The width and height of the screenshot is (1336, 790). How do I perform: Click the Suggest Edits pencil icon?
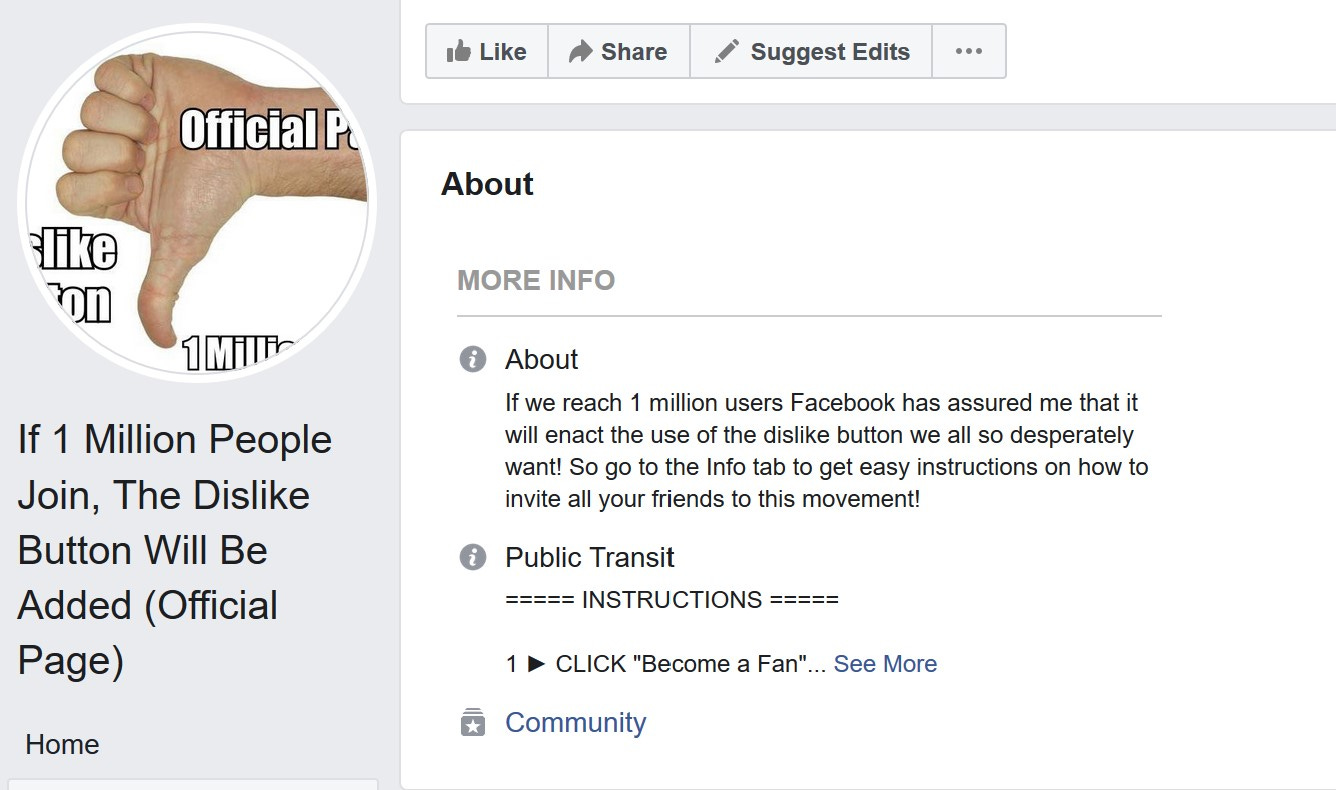[727, 52]
